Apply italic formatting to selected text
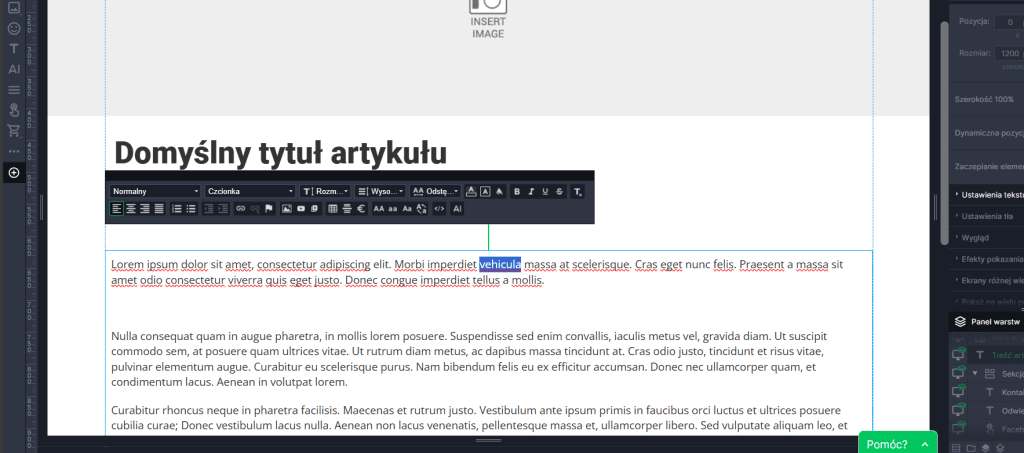 click(531, 191)
